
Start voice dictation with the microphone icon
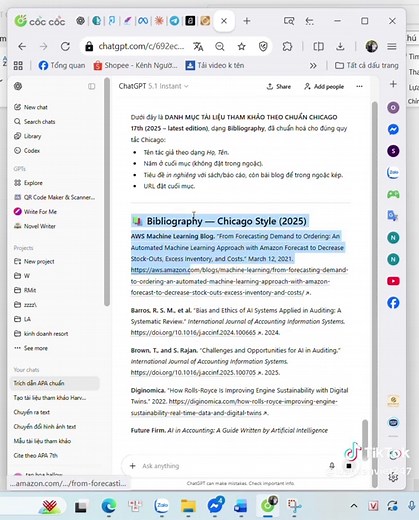coord(332,466)
